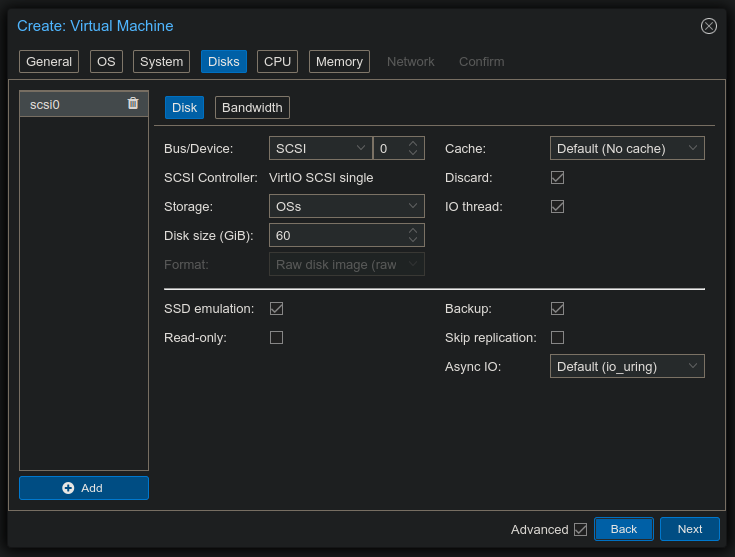The image size is (735, 557).
Task: Click the Next button
Action: [689, 529]
